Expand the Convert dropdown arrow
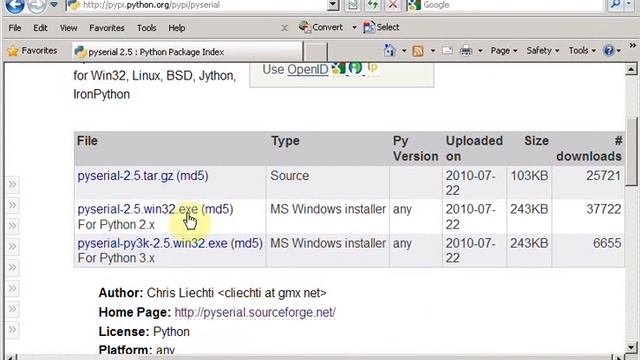Viewport: 640px width, 360px height. pos(354,28)
